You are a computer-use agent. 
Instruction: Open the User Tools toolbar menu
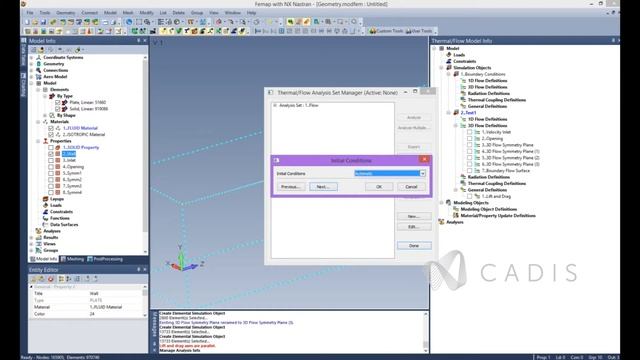(419, 31)
